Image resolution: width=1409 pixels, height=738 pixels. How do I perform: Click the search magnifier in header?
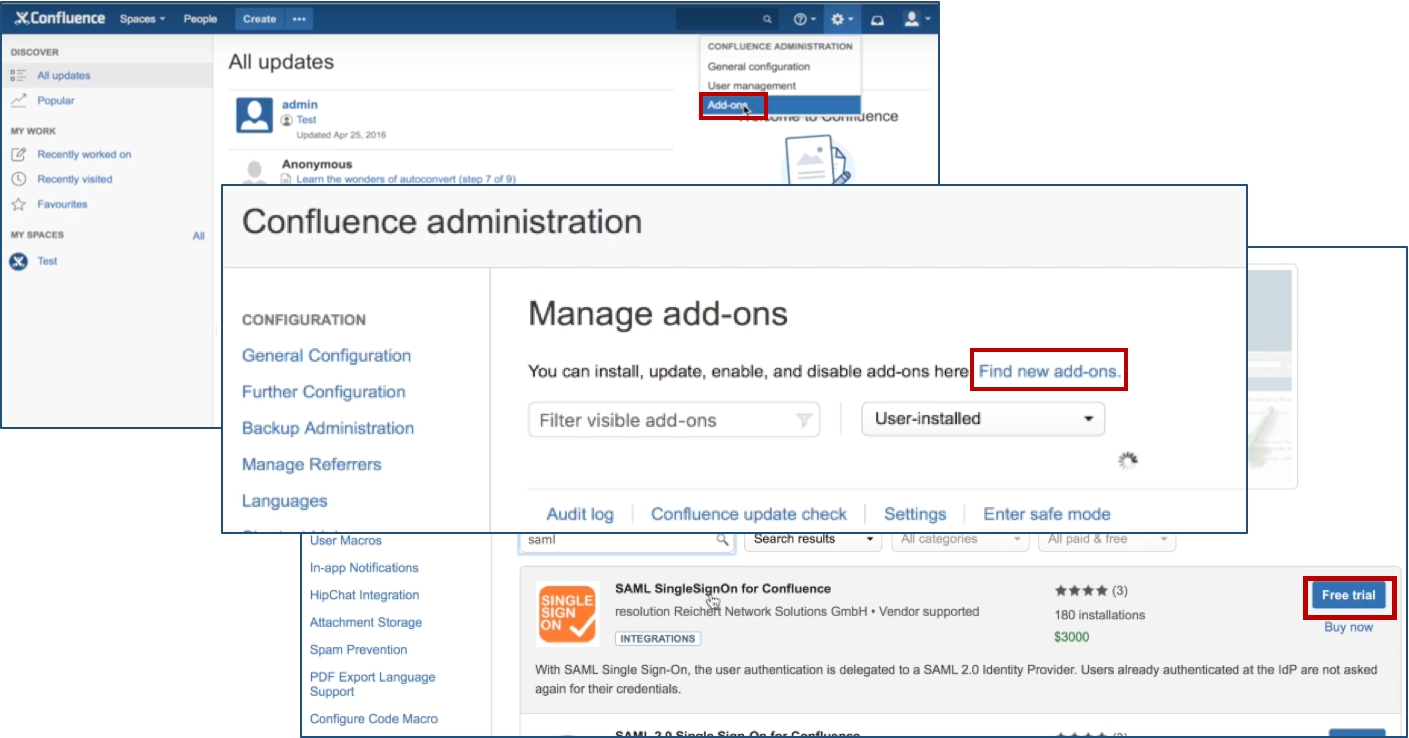767,19
